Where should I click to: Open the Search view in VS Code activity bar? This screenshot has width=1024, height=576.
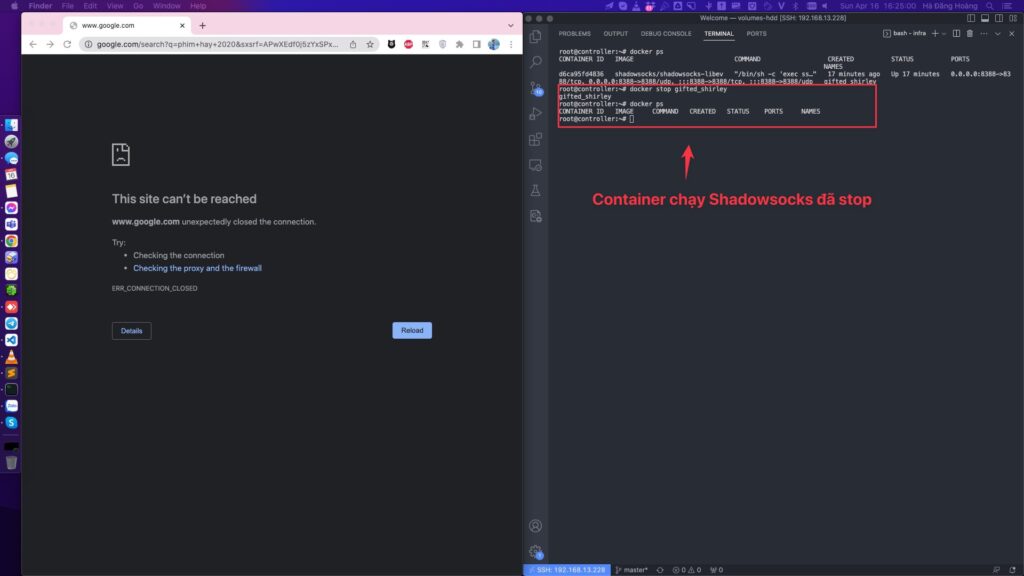536,62
